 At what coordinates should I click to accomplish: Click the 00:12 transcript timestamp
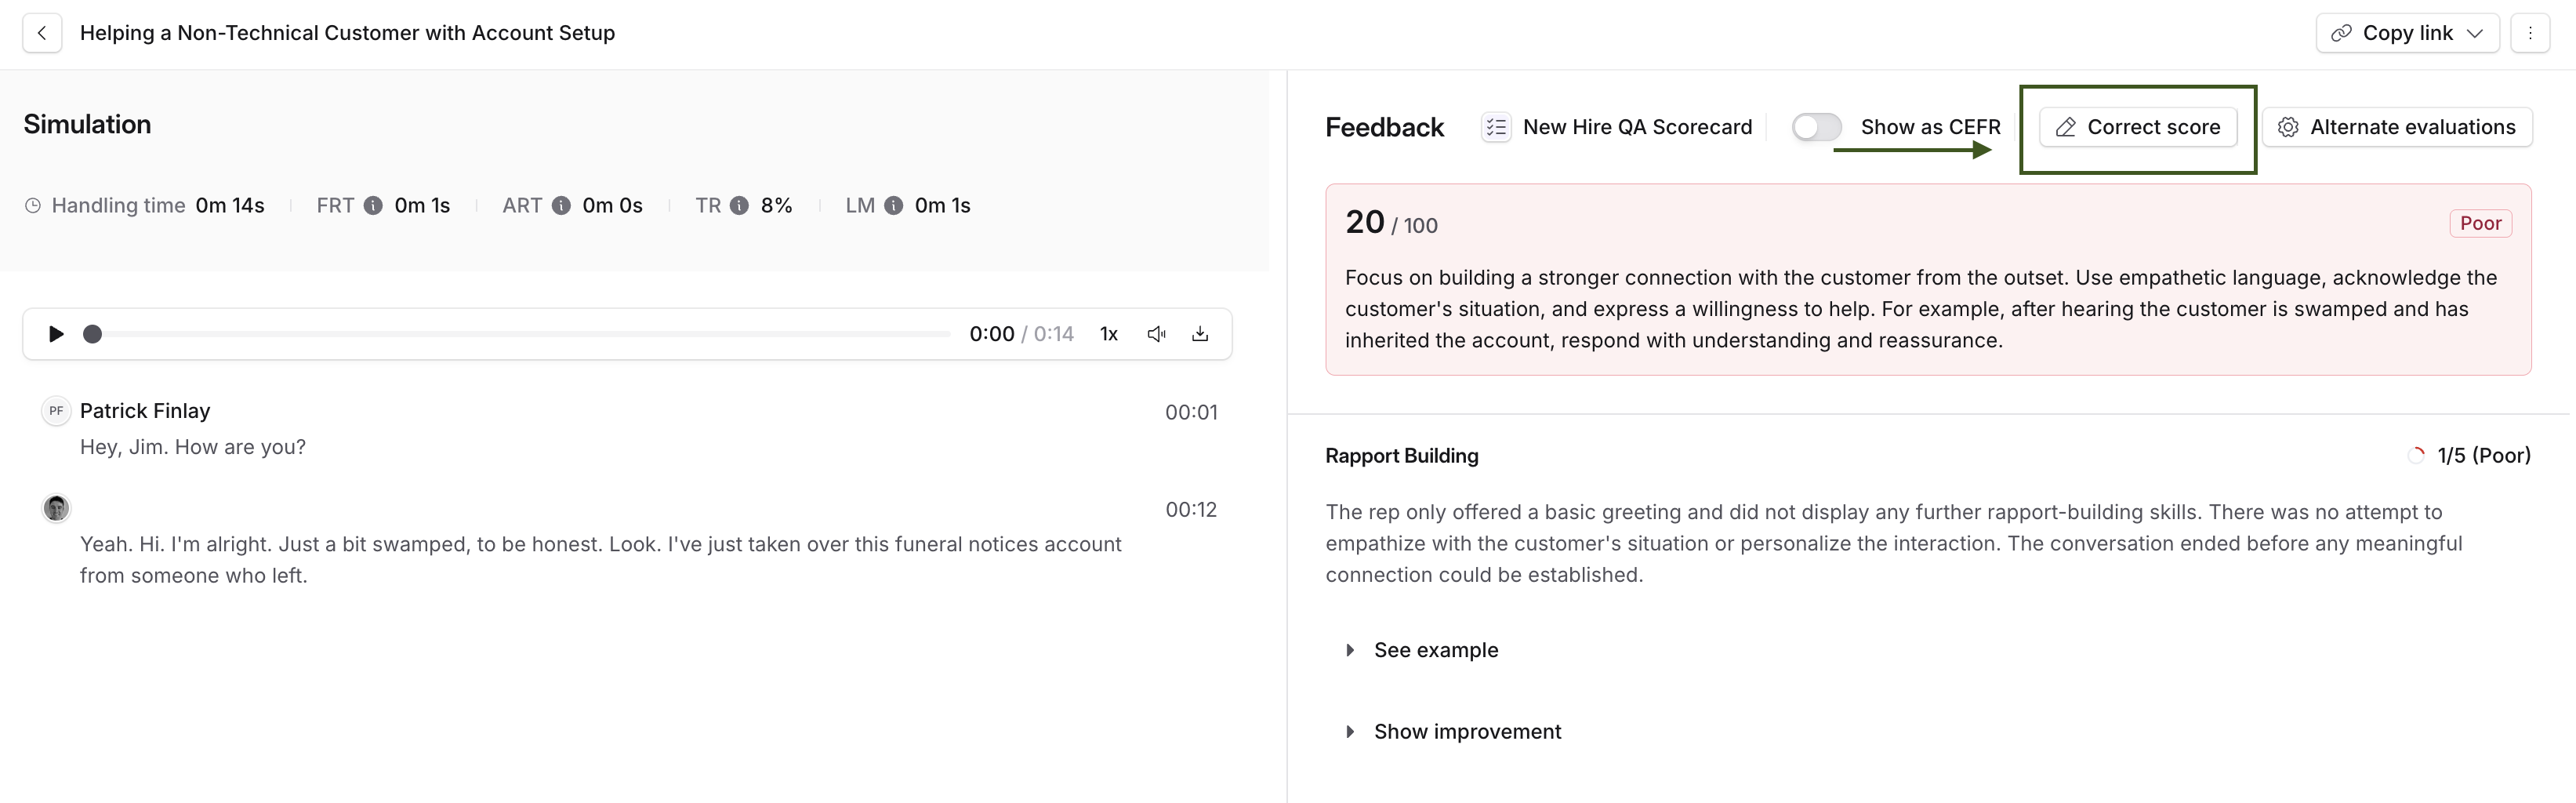pyautogui.click(x=1191, y=510)
